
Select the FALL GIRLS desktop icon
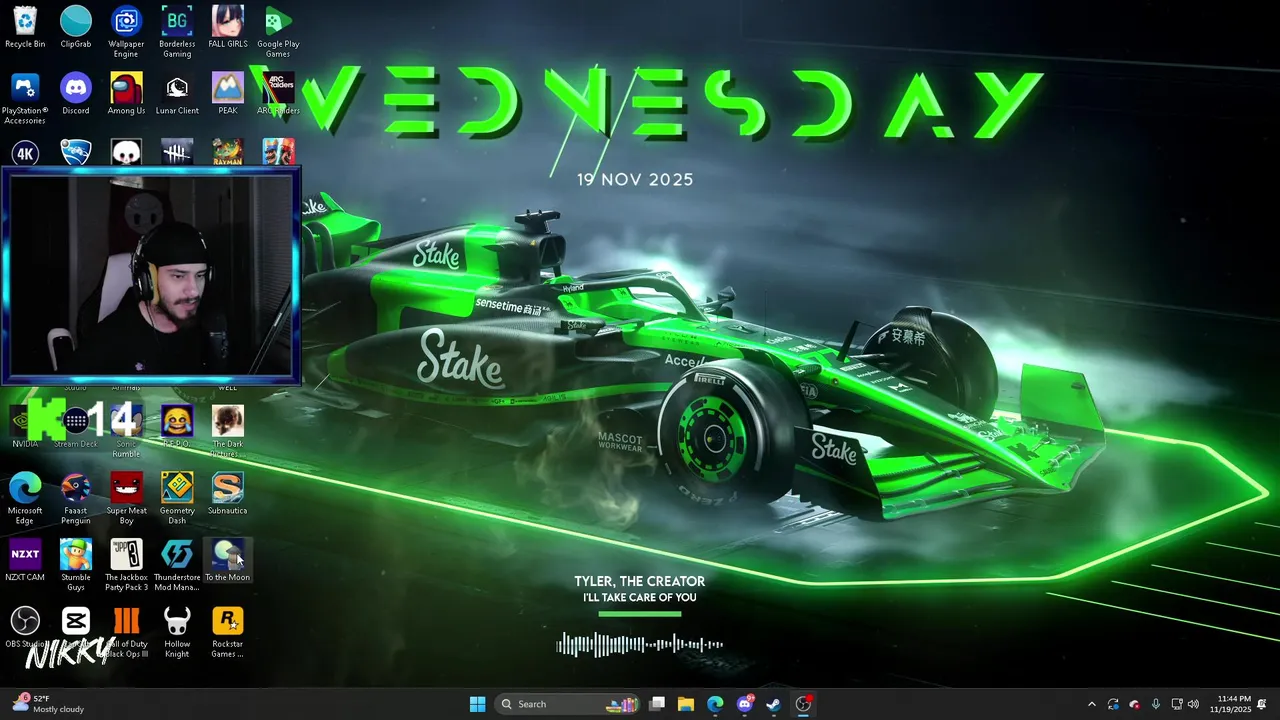pyautogui.click(x=228, y=27)
